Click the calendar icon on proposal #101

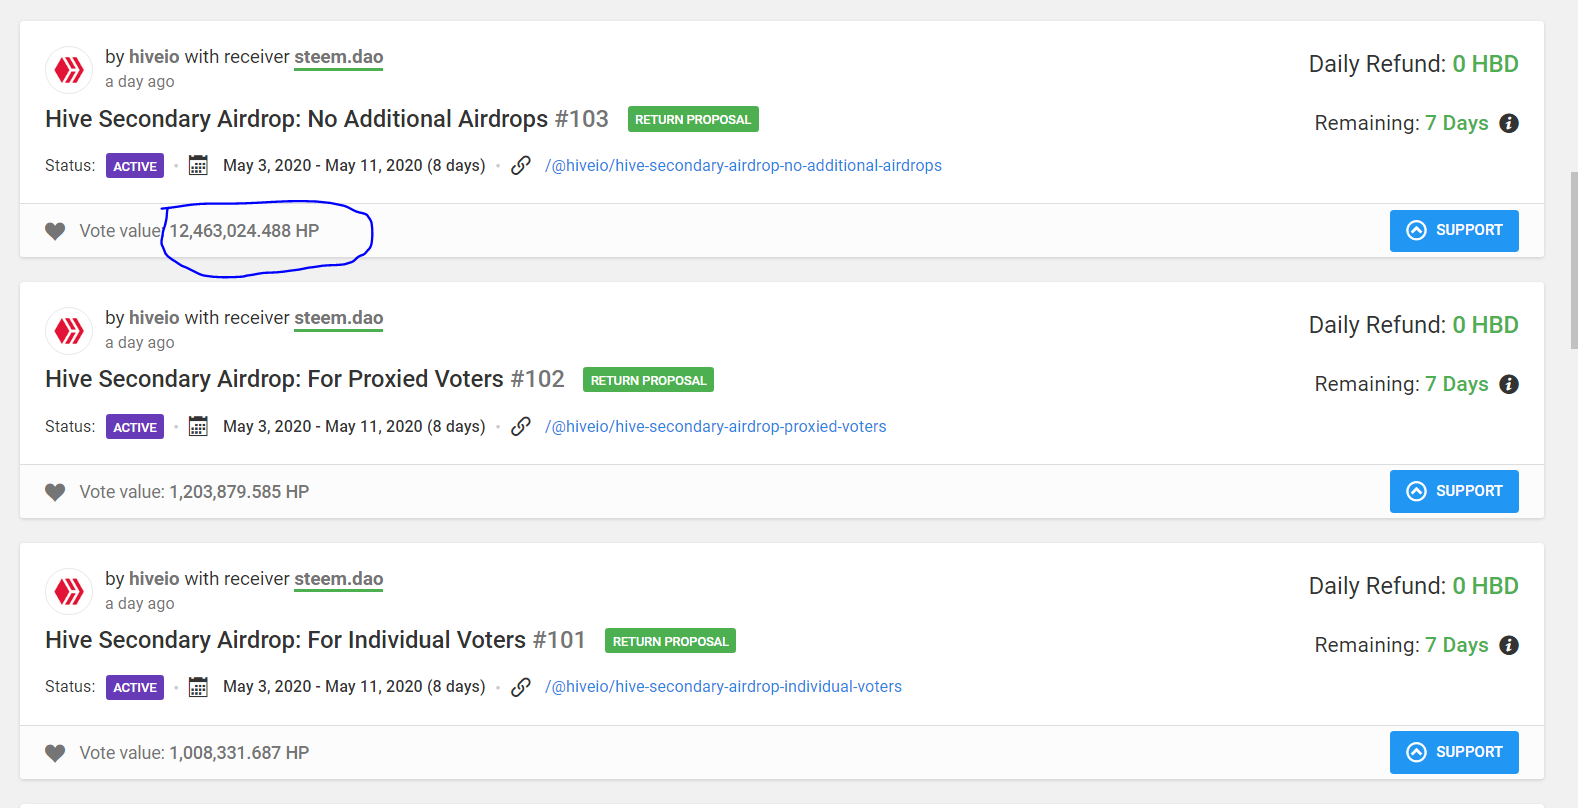coord(198,687)
